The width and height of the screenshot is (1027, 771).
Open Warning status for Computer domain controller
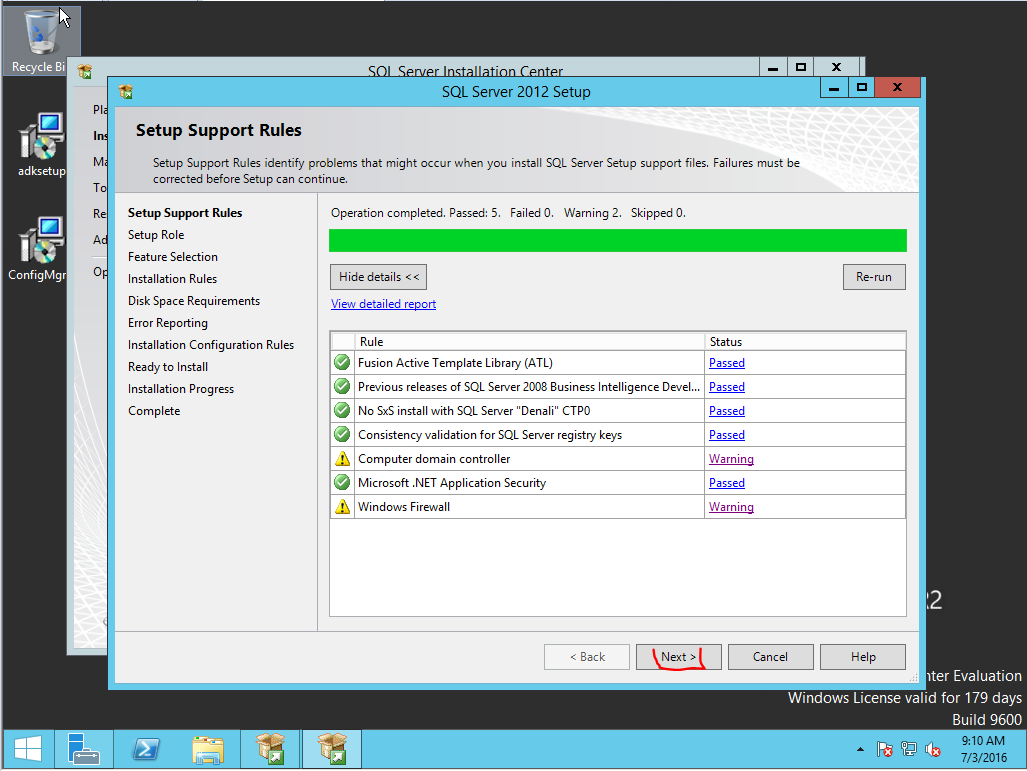731,459
